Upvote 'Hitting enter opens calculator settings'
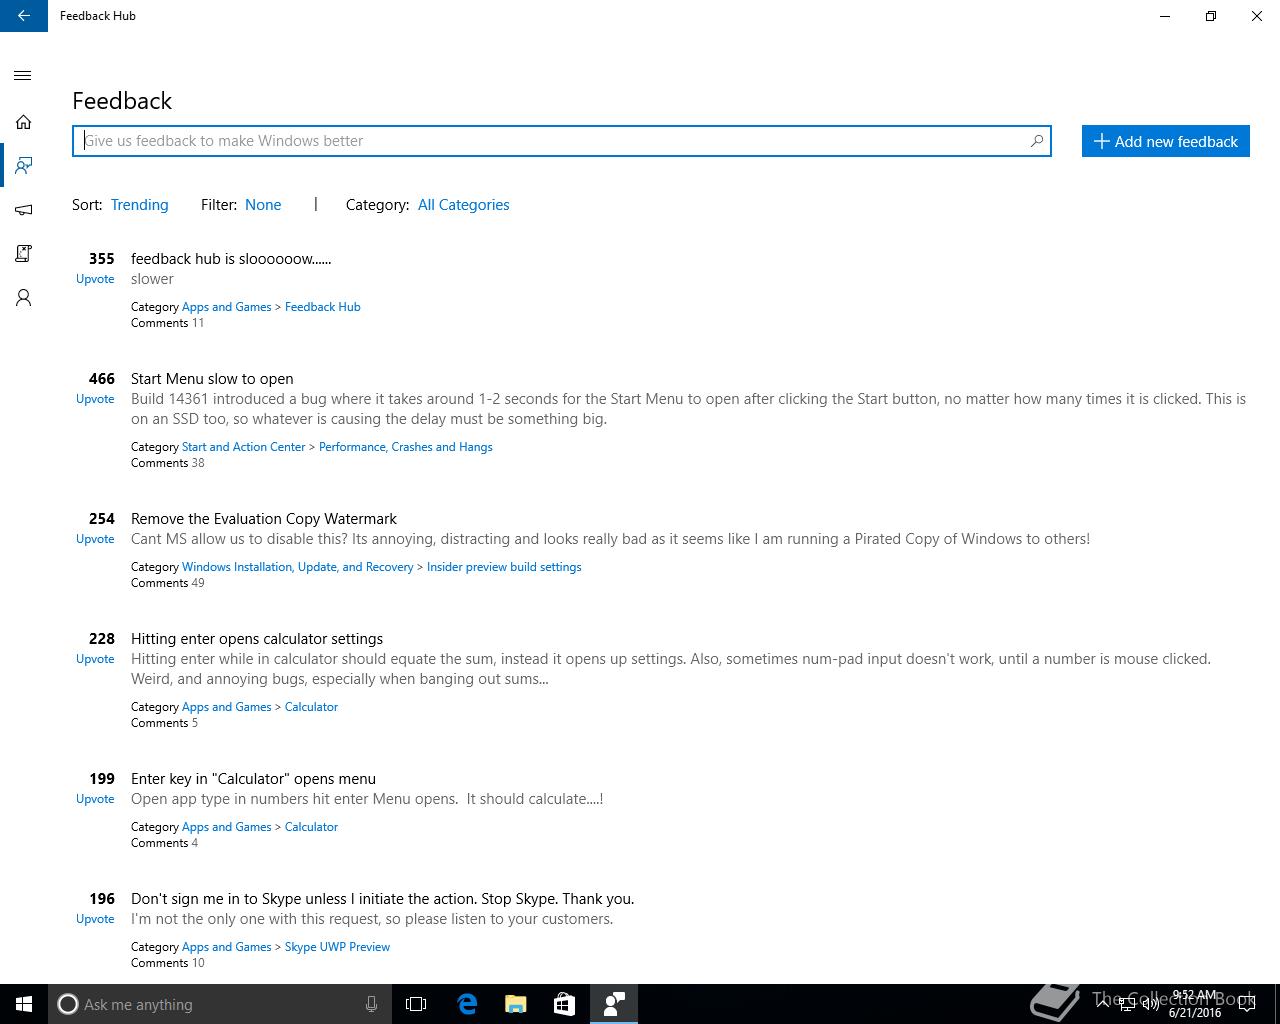The height and width of the screenshot is (1024, 1280). (95, 659)
